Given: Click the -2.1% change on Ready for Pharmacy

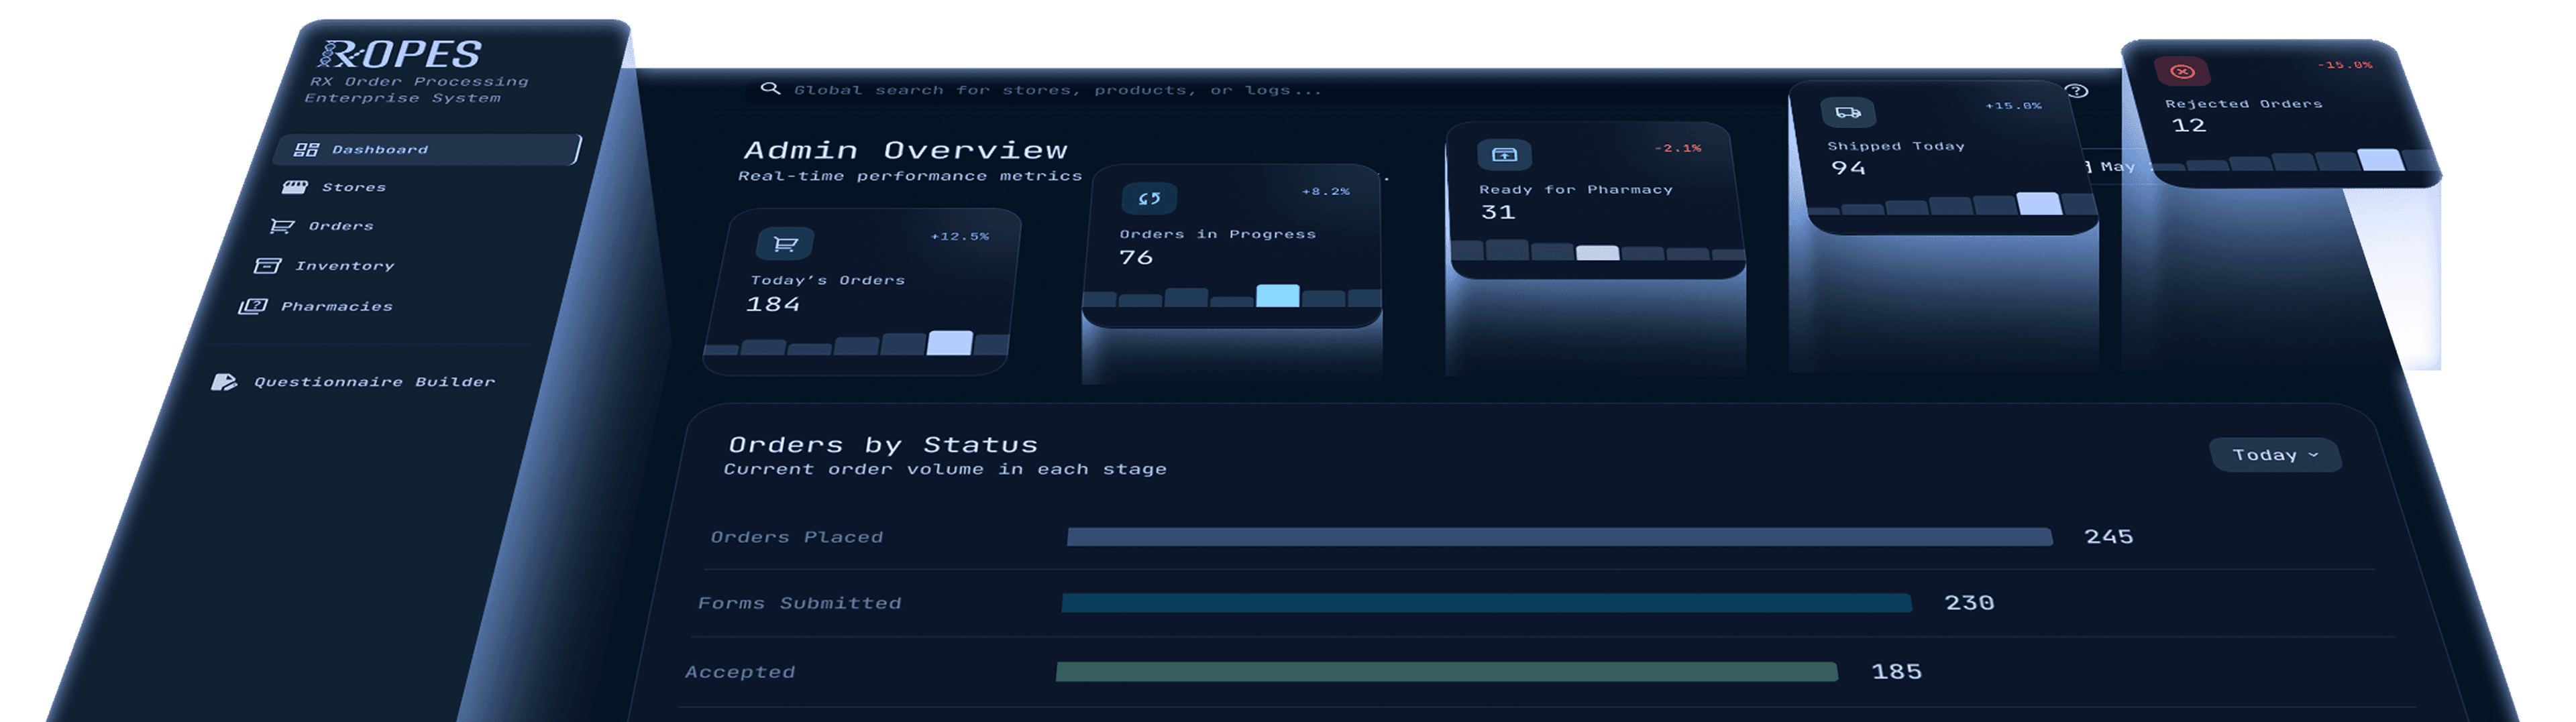Looking at the screenshot, I should 1678,148.
